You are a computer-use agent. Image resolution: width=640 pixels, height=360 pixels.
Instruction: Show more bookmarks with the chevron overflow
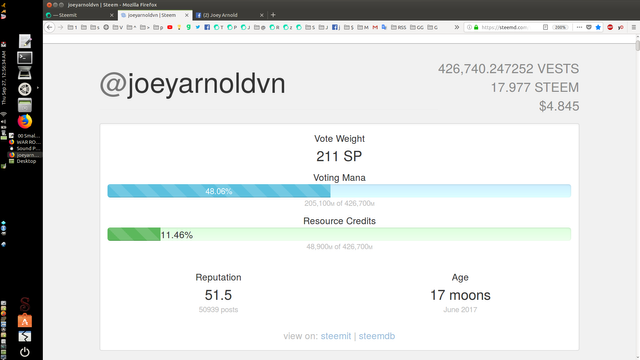tap(457, 27)
